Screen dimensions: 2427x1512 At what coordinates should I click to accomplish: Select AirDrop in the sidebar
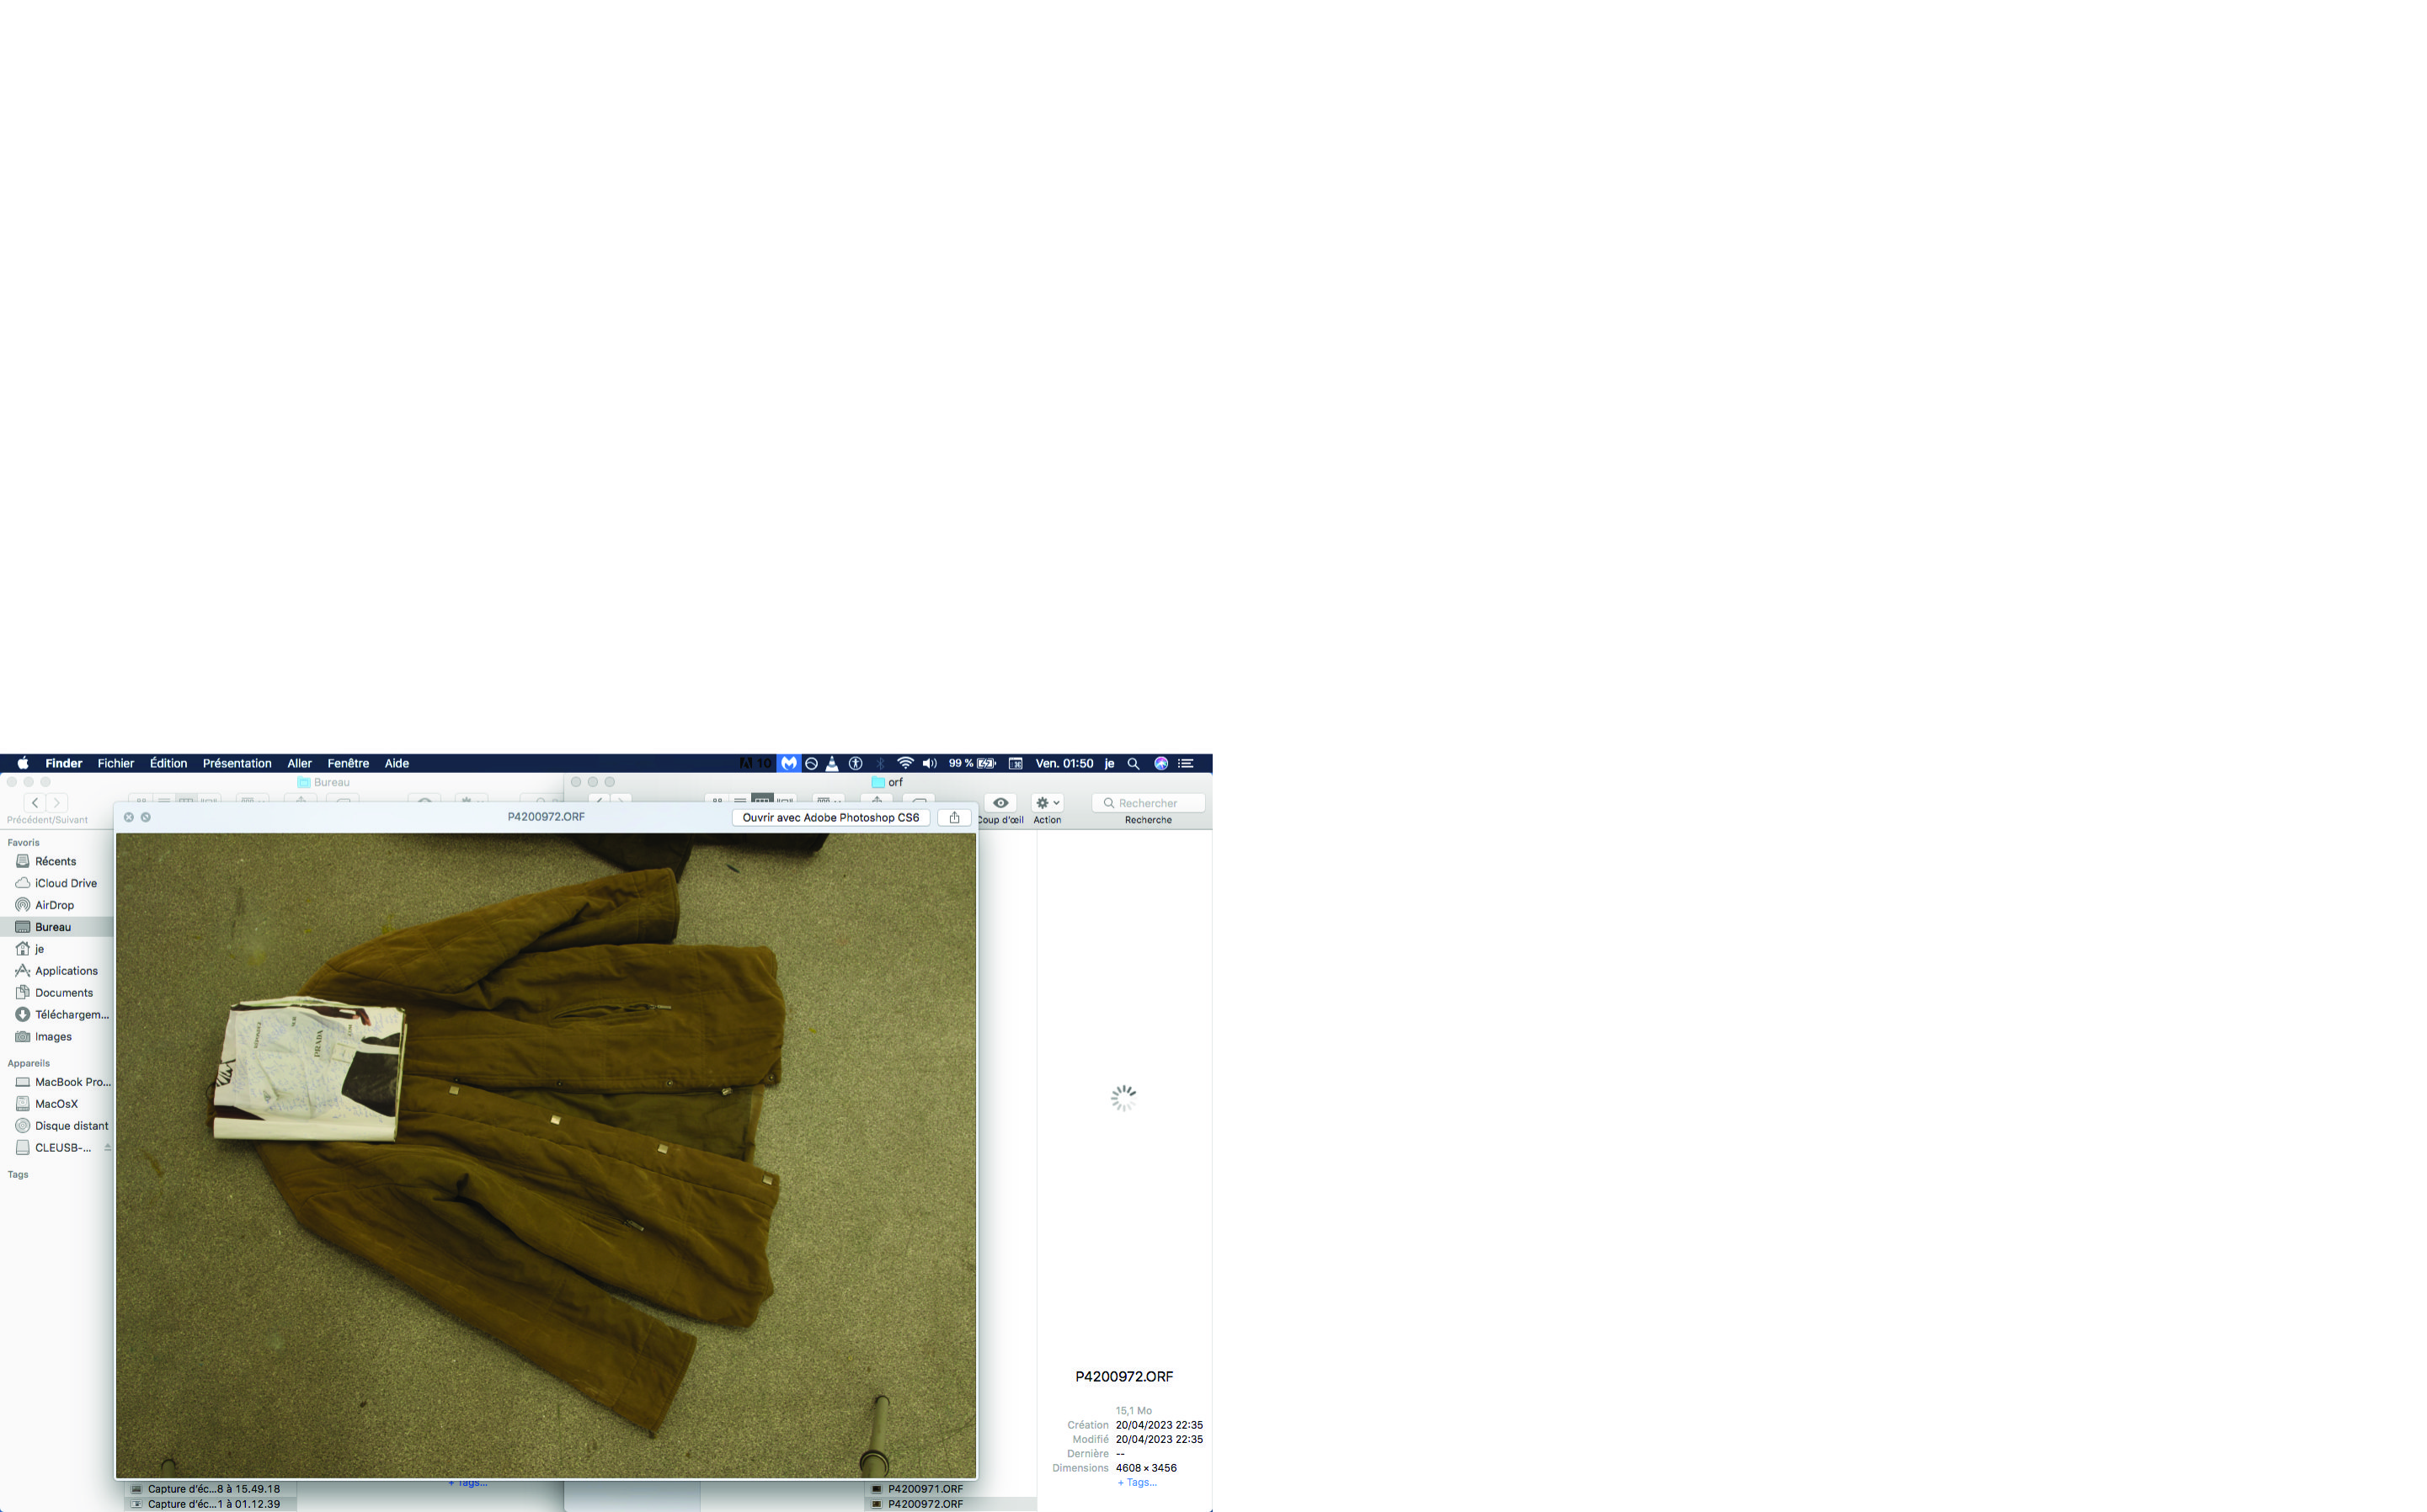(54, 905)
